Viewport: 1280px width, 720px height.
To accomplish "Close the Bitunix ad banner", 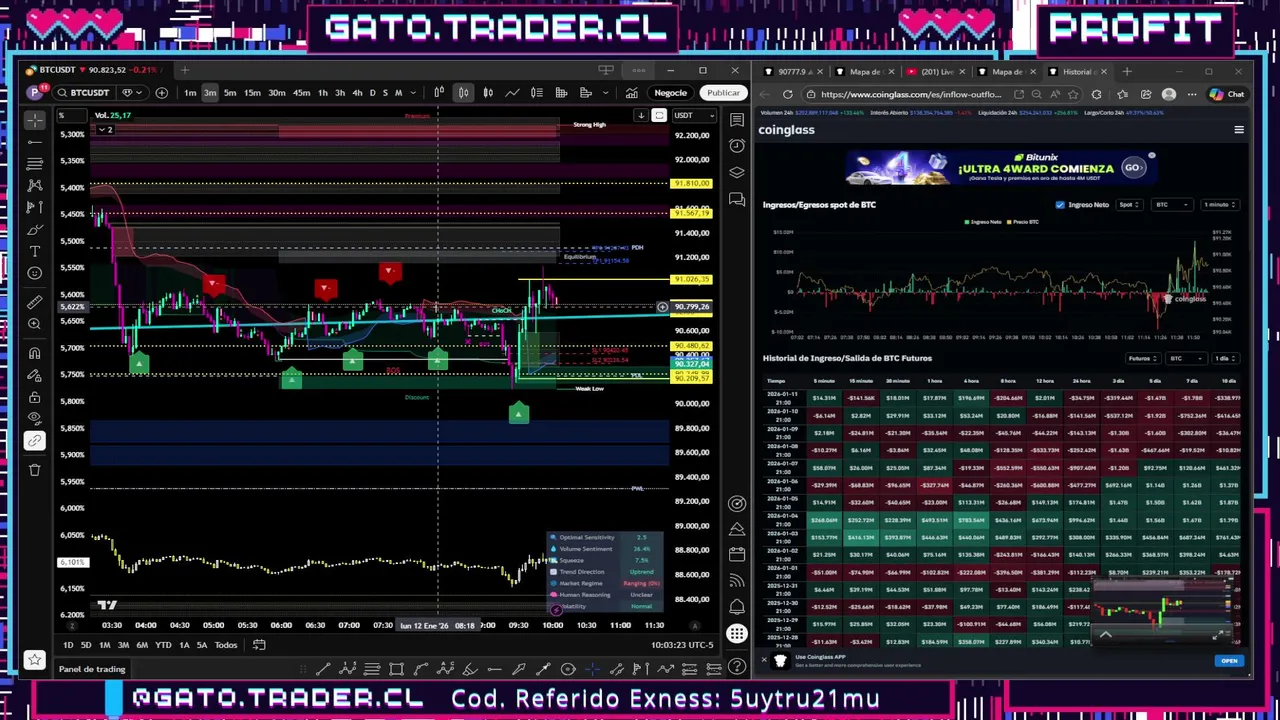I will point(1152,156).
